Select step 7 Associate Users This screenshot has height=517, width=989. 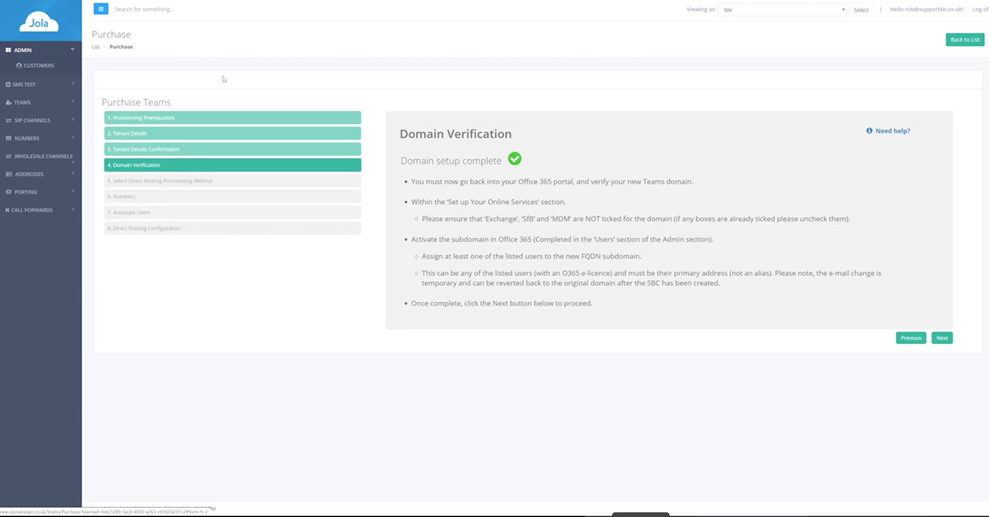coord(233,212)
